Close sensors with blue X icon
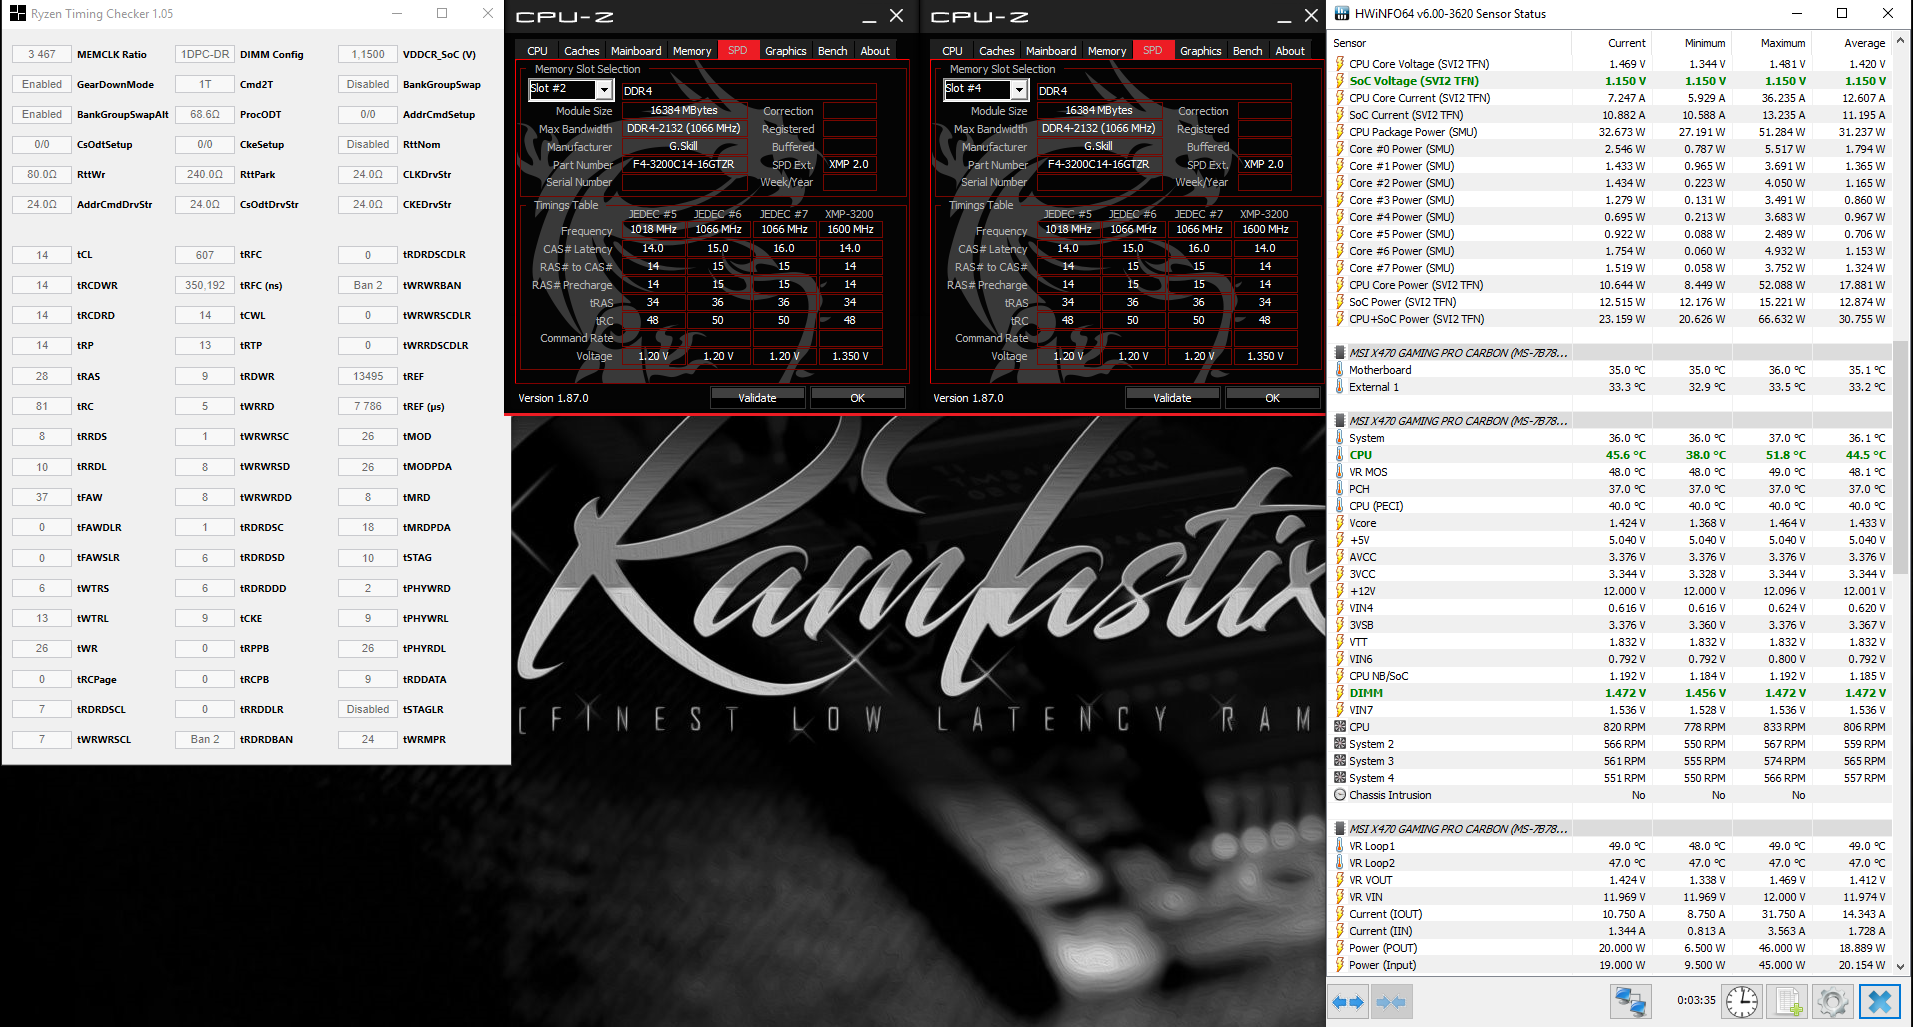This screenshot has height=1027, width=1913. pyautogui.click(x=1880, y=1002)
